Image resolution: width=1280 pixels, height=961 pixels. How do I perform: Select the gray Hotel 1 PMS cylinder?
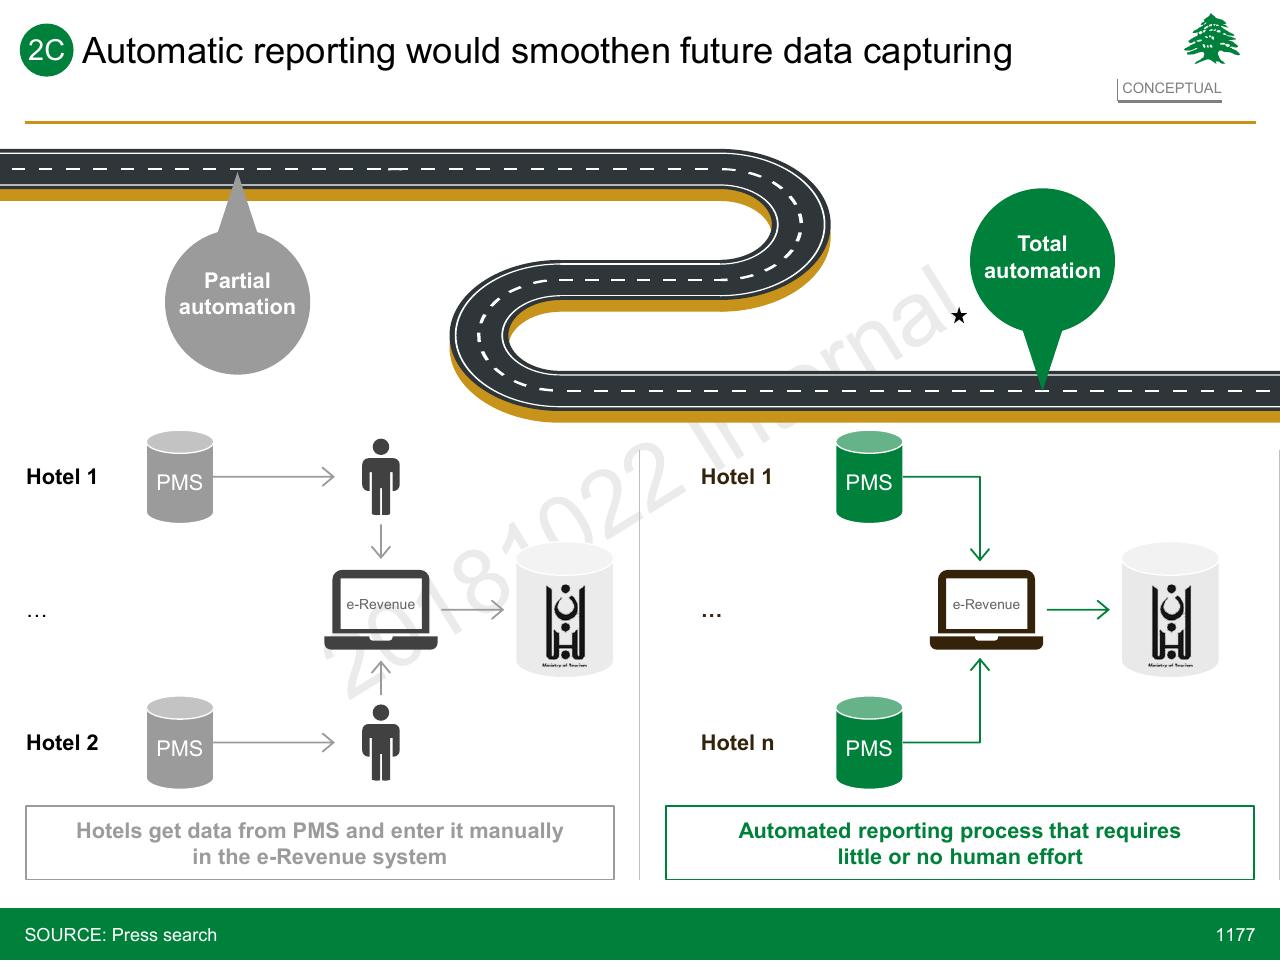(x=180, y=477)
